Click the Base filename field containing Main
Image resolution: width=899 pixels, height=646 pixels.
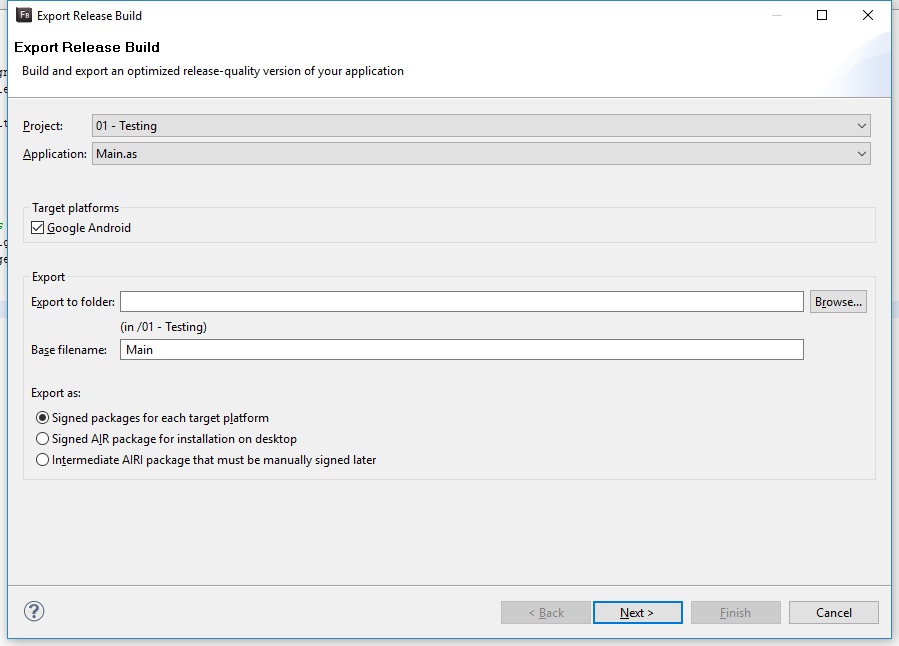(x=461, y=350)
